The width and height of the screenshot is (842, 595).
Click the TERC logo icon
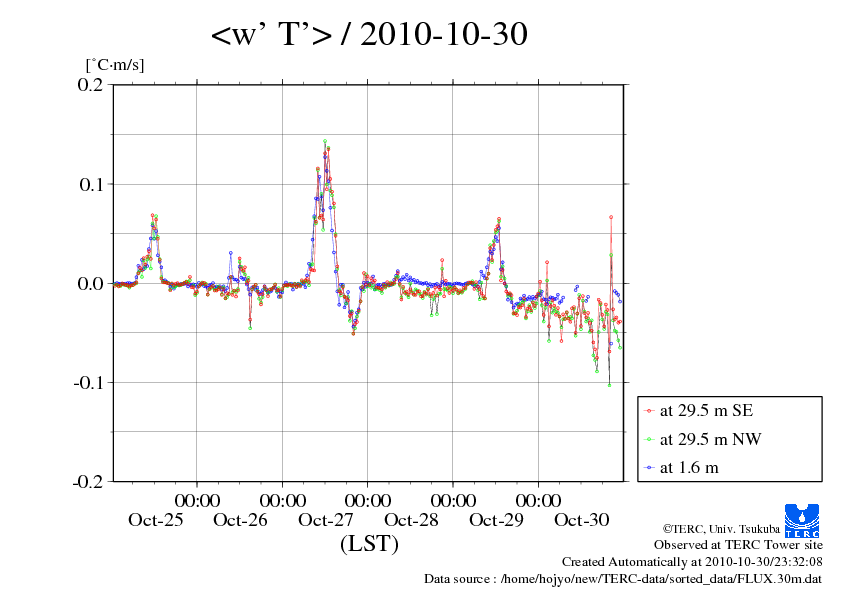[802, 521]
